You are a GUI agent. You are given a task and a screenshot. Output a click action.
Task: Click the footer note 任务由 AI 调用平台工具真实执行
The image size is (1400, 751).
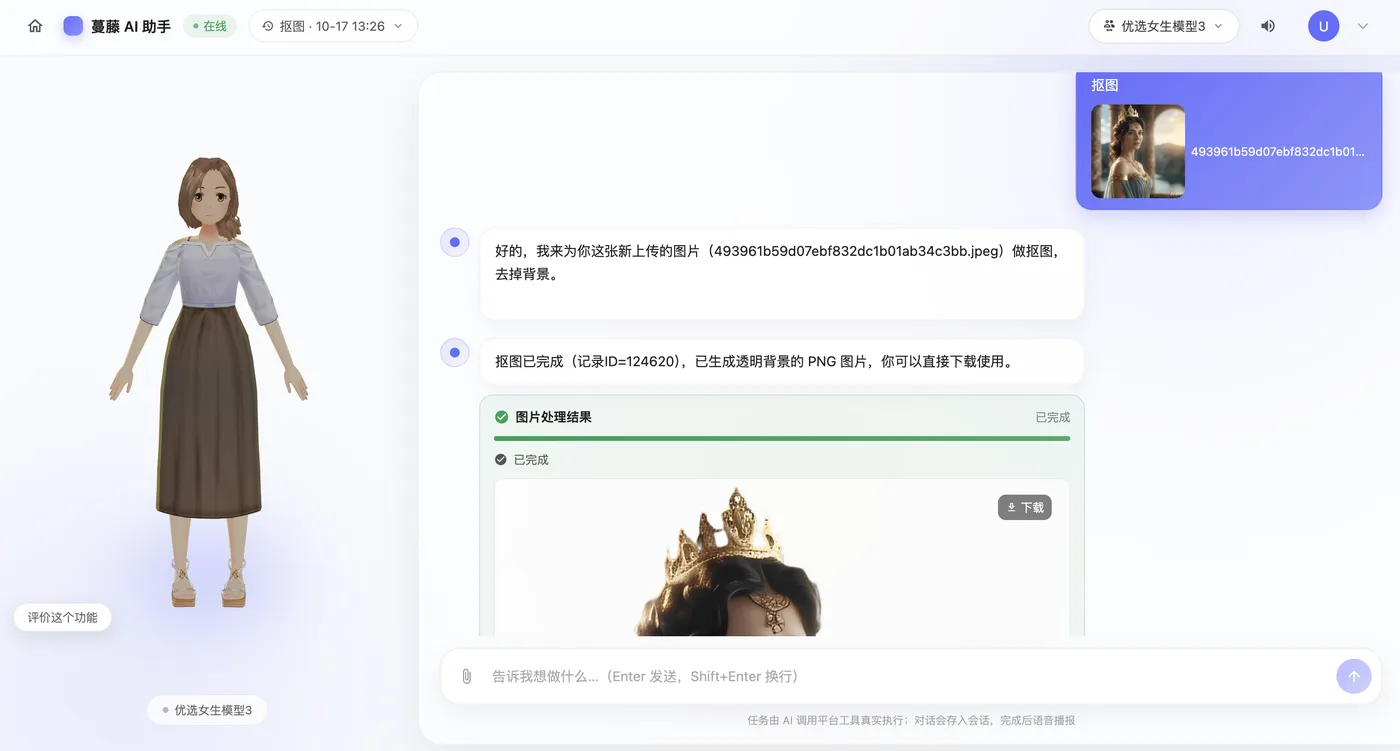point(910,720)
